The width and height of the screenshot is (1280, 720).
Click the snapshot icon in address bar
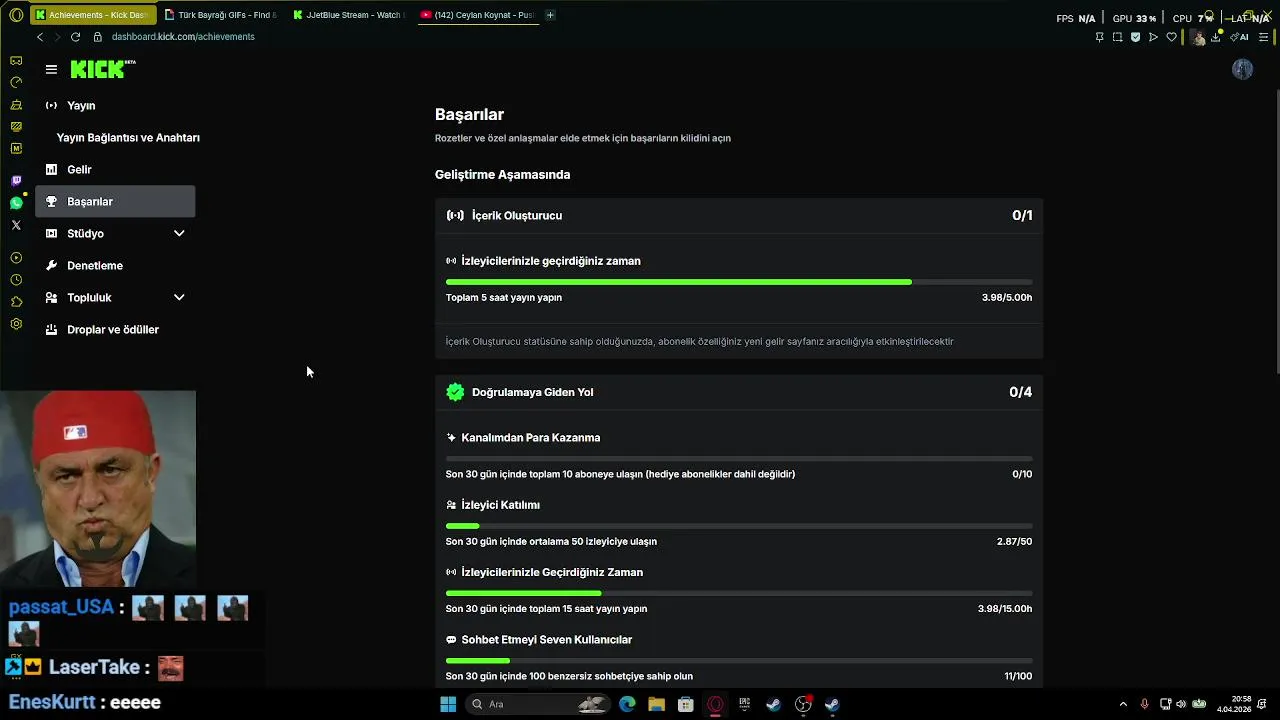[1117, 37]
